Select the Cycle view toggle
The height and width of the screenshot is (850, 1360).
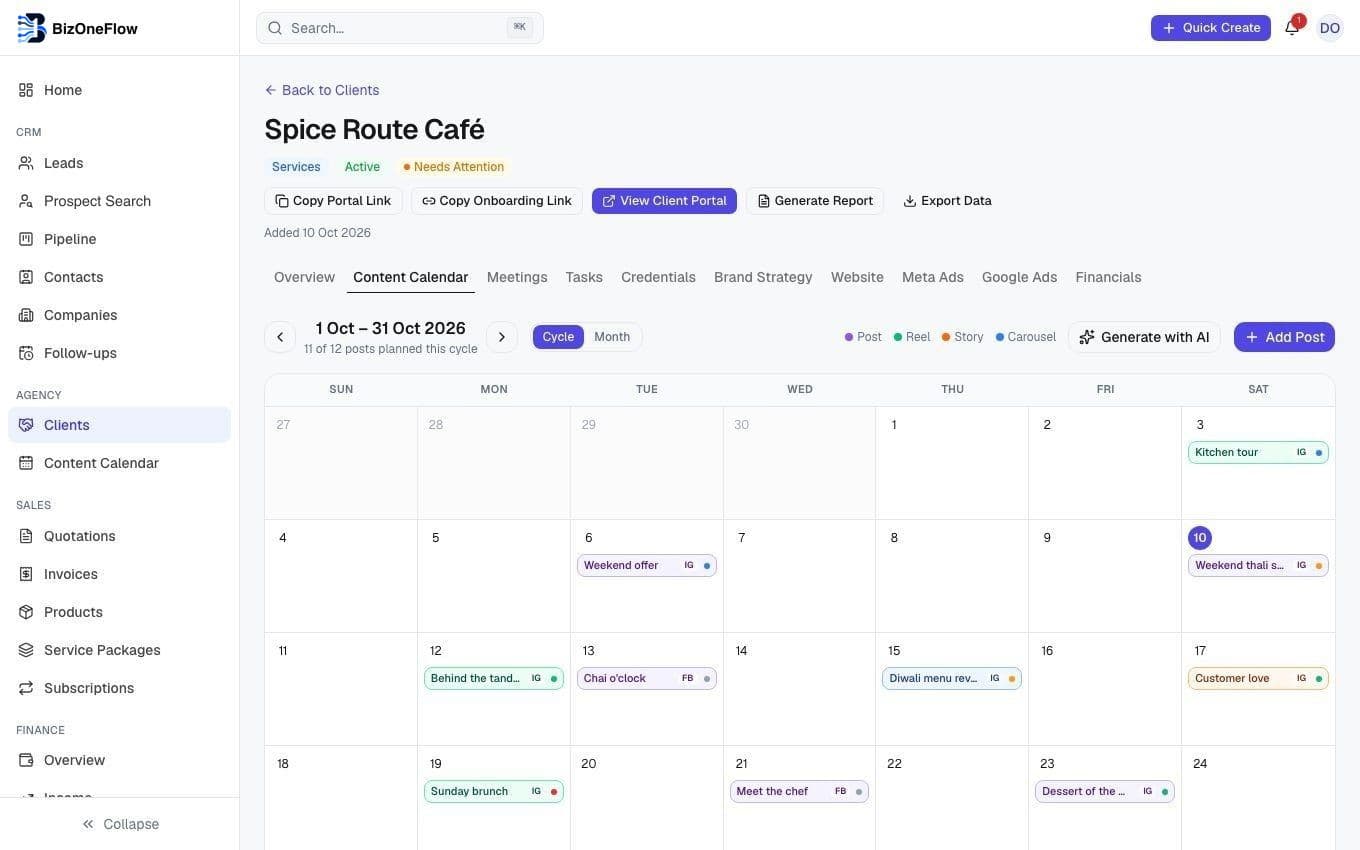558,337
